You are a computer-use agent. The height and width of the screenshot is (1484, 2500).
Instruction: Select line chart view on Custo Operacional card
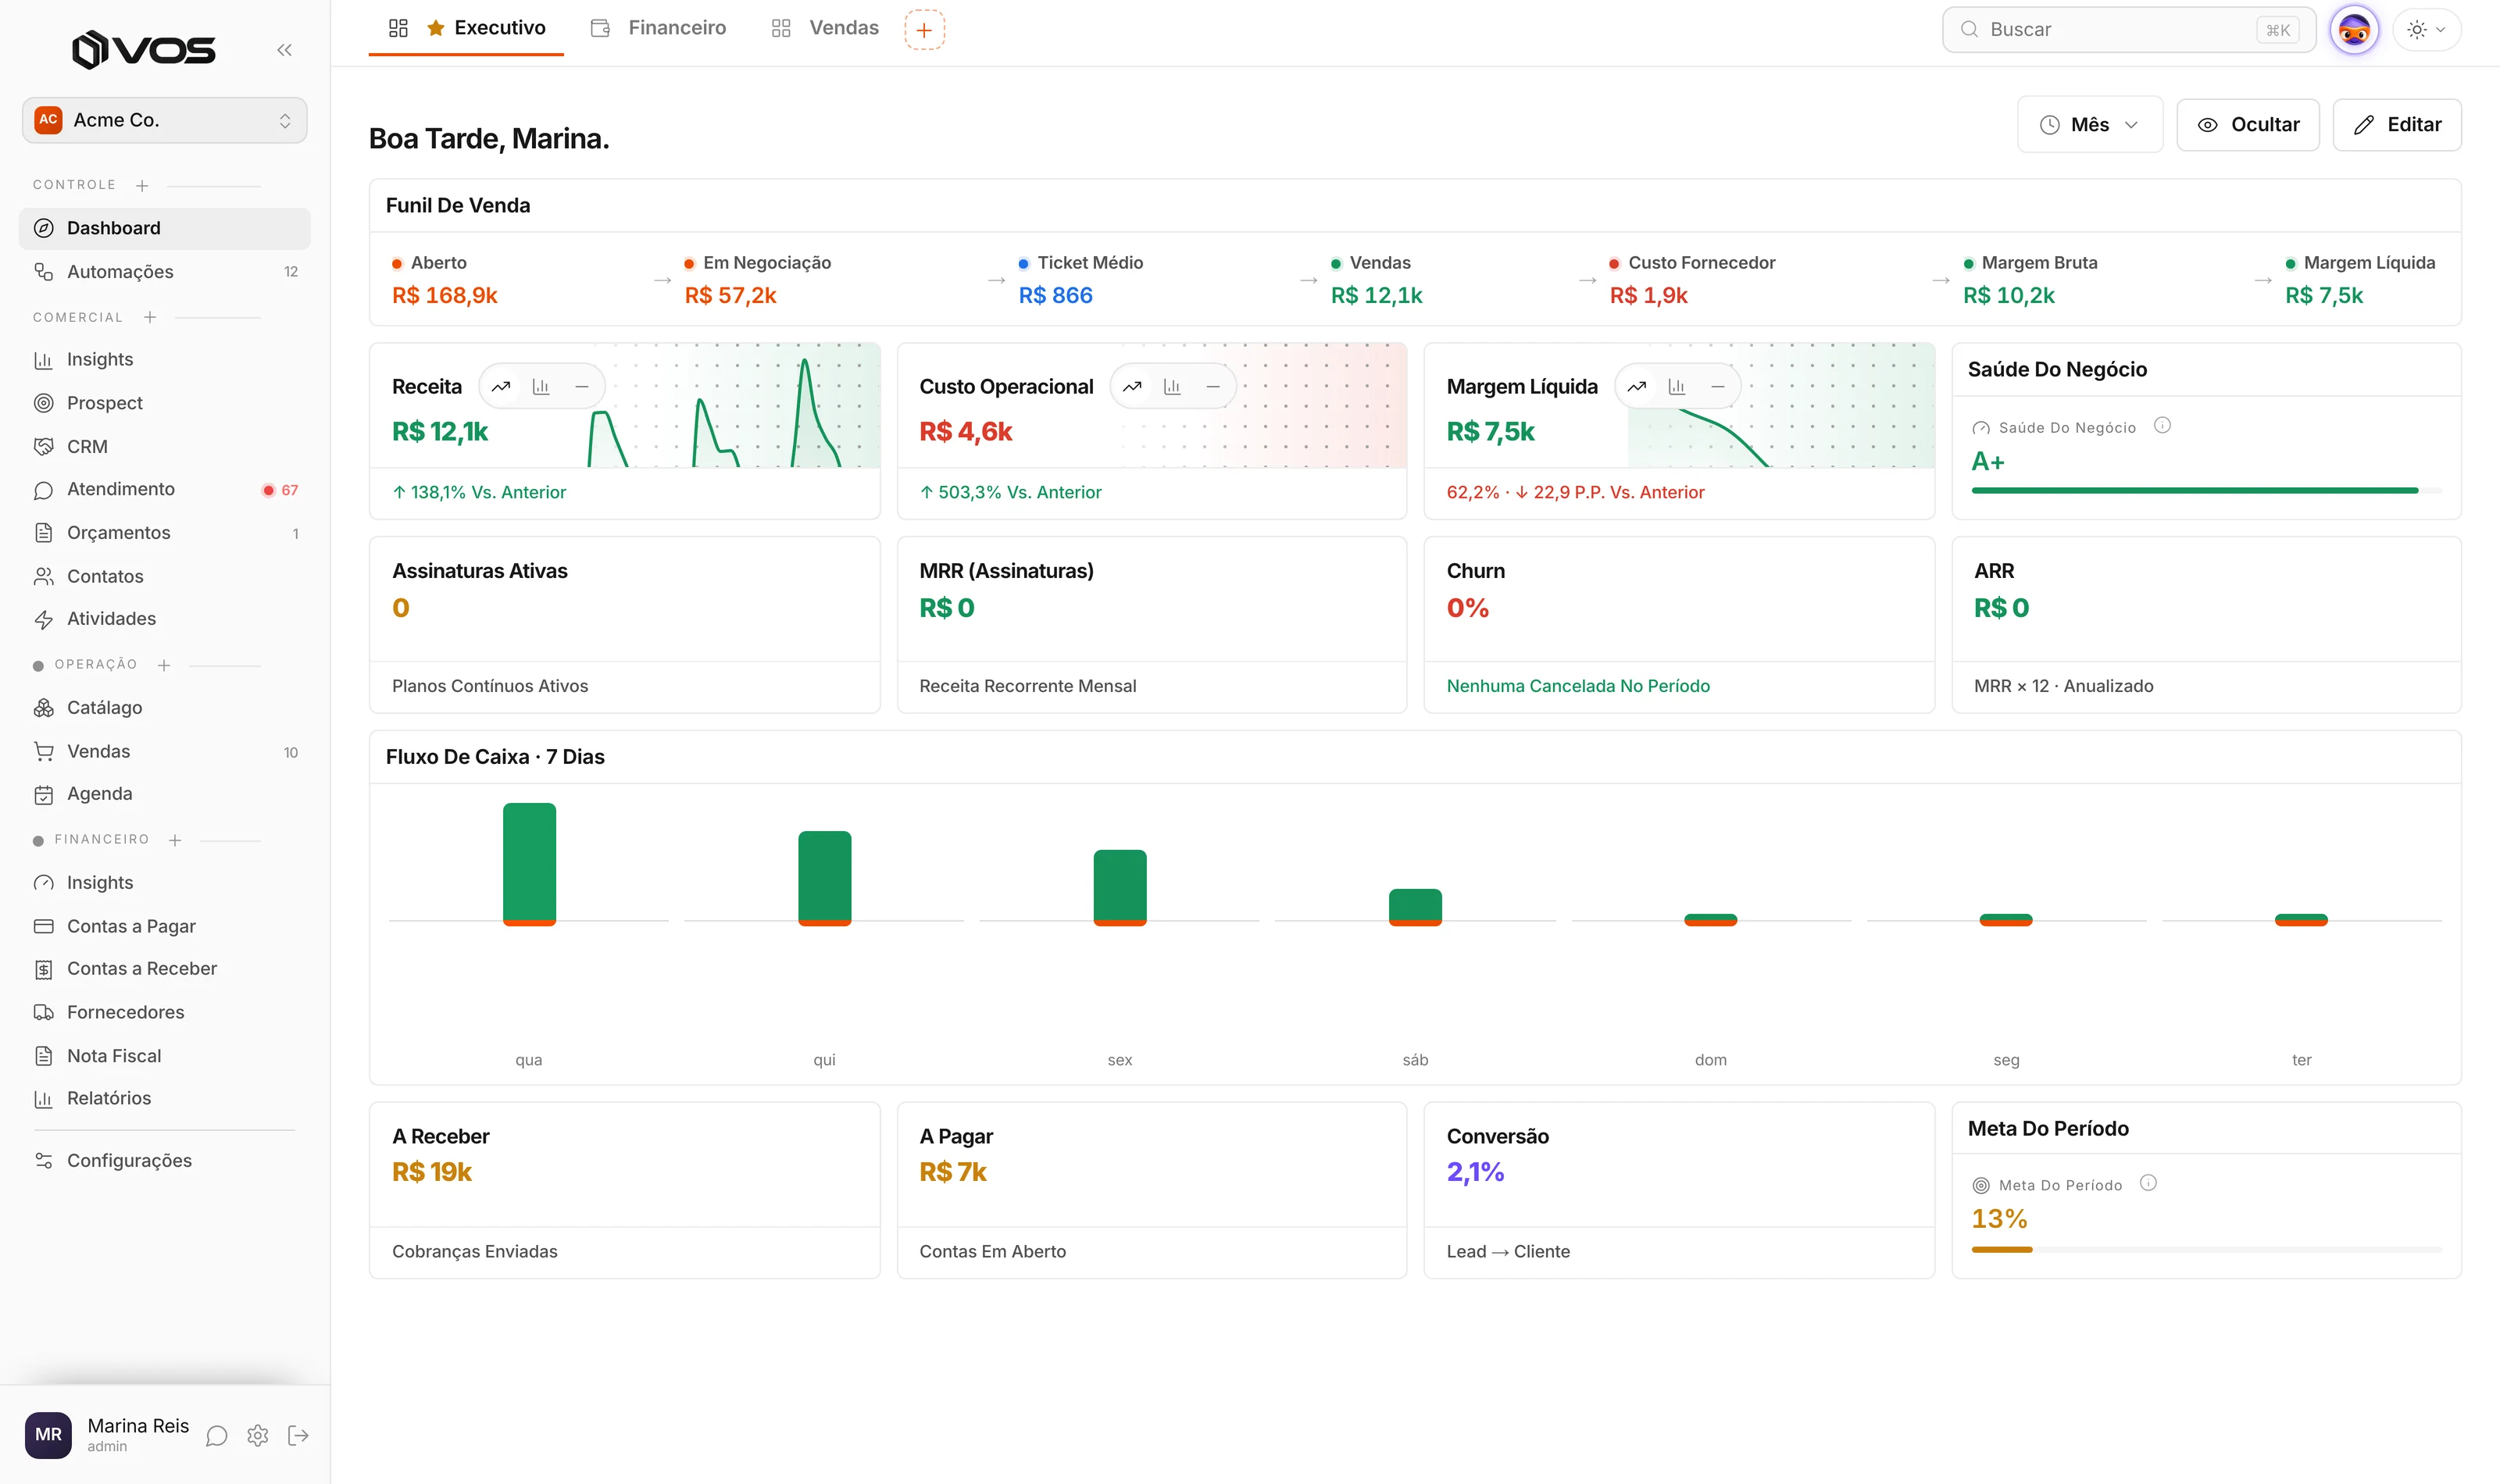1132,387
